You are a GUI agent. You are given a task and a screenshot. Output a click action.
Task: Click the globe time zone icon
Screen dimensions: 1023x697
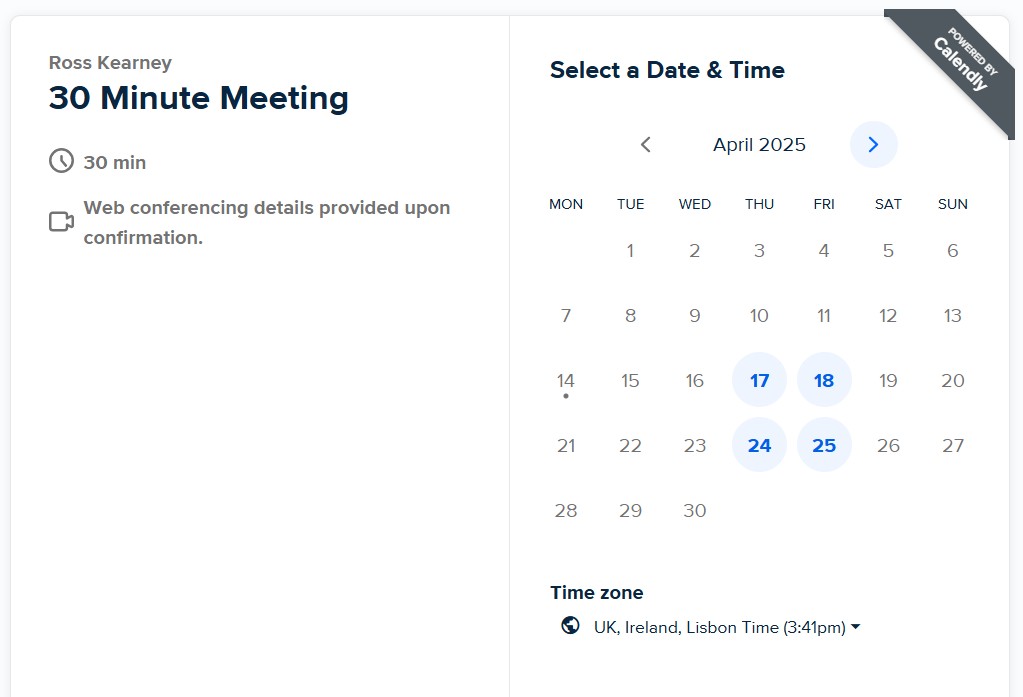(570, 626)
